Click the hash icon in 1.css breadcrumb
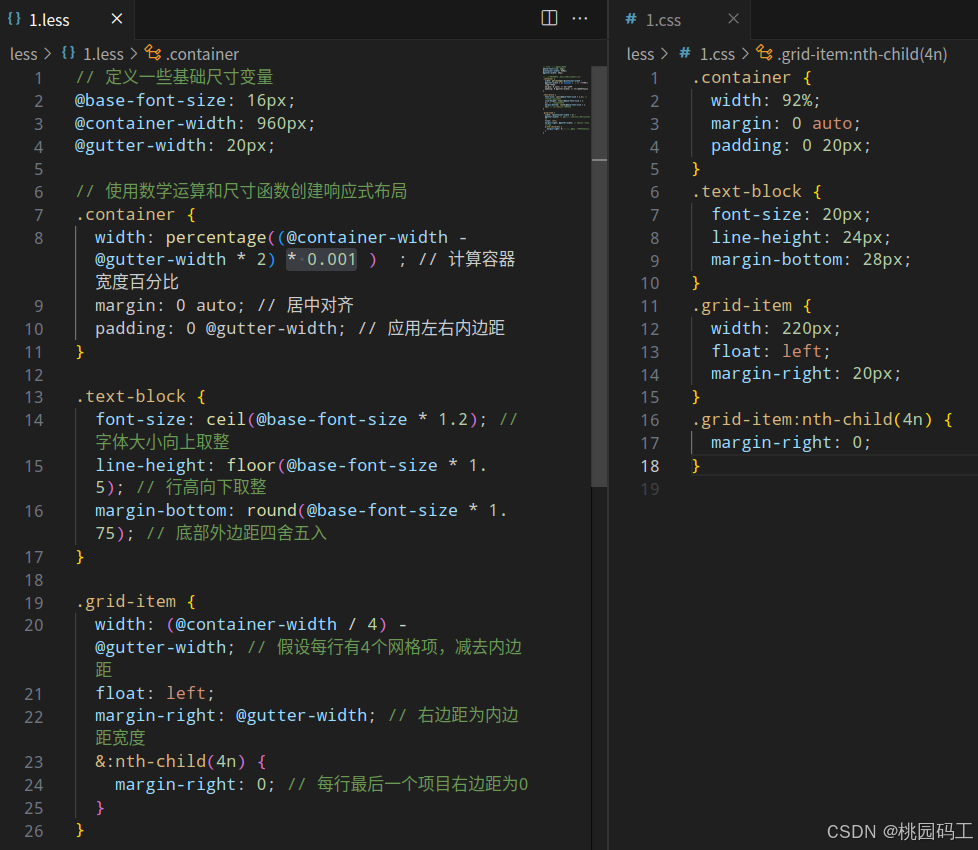 (685, 53)
